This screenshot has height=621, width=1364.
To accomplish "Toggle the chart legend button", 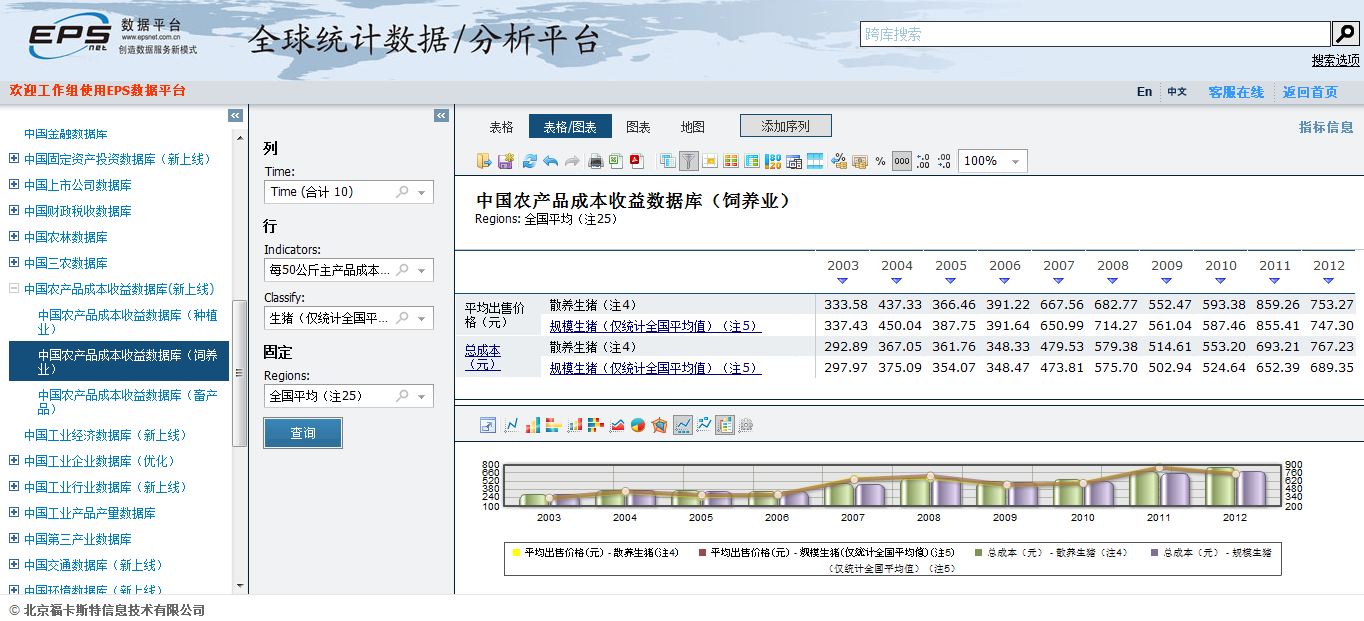I will 725,425.
